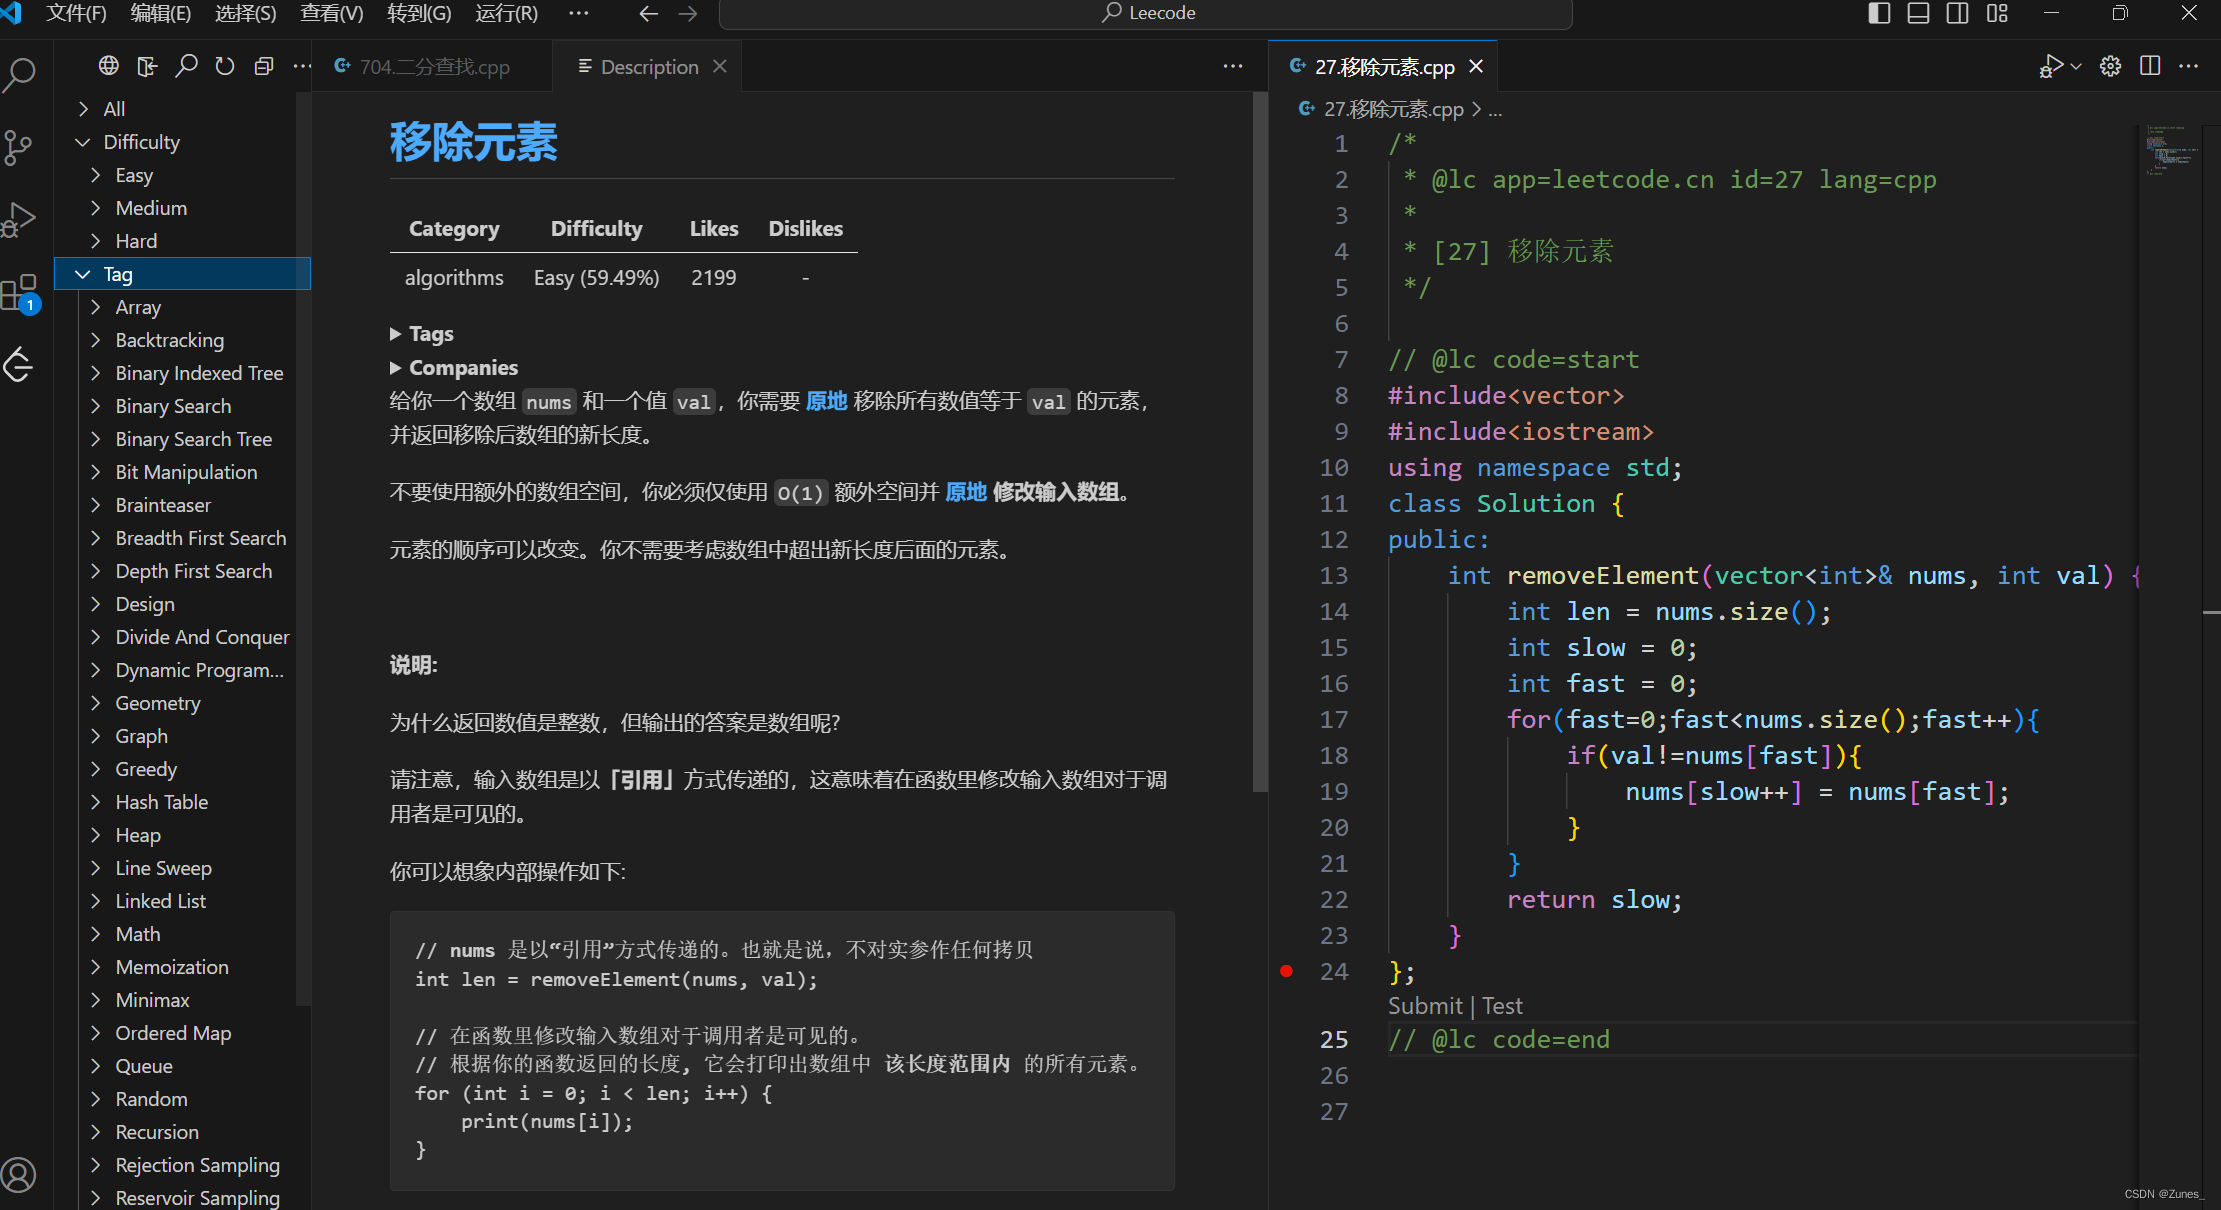The width and height of the screenshot is (2221, 1210).
Task: Follow the 原地 link before 修改输入数组
Action: (x=966, y=492)
